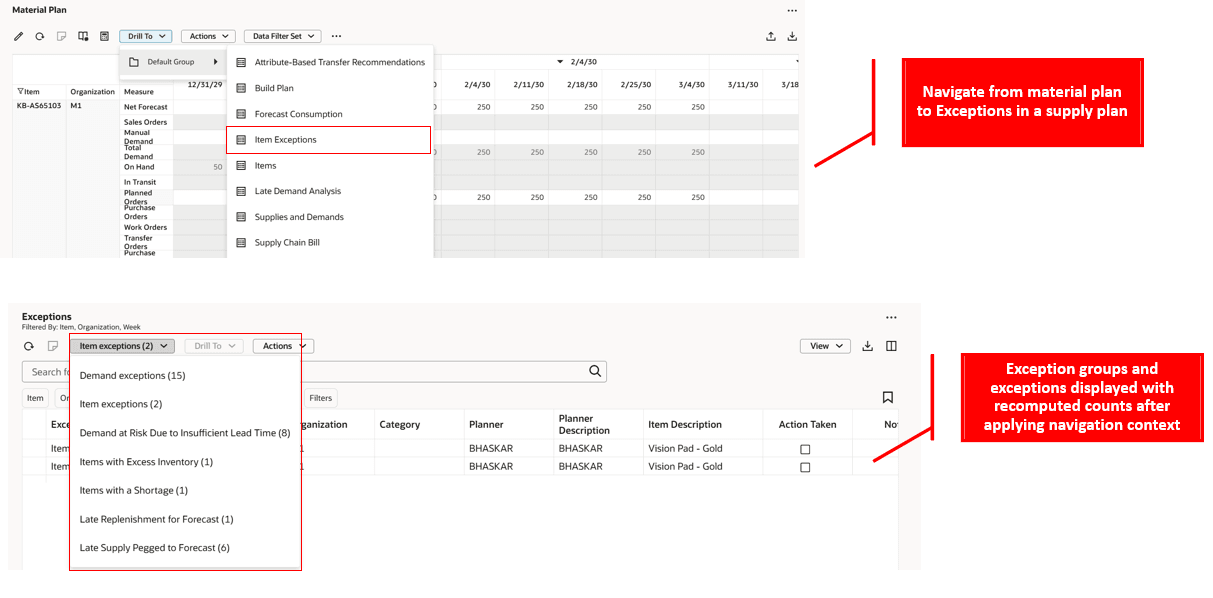
Task: Click the KB-AS65103 item cell
Action: 39,105
